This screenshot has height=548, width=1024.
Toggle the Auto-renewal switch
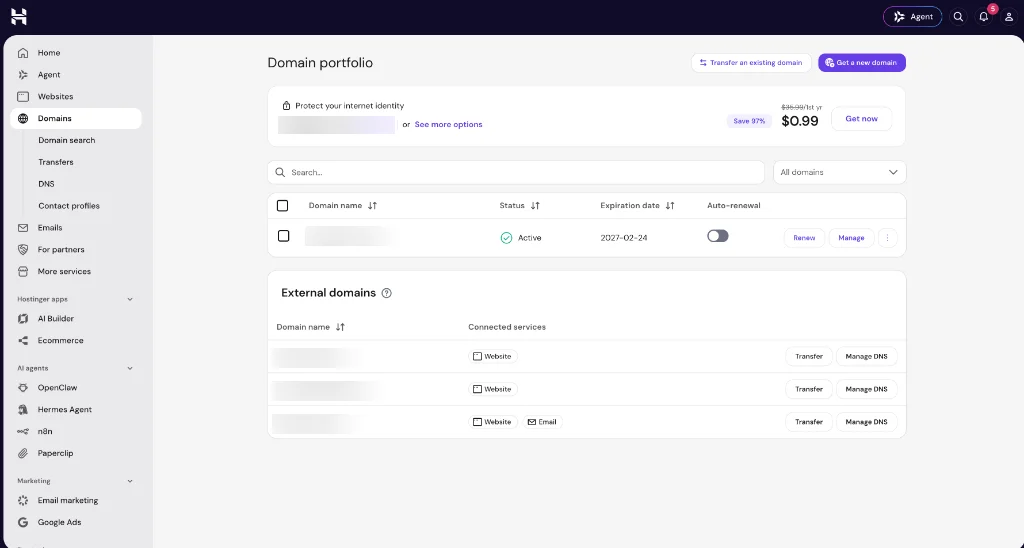click(718, 236)
